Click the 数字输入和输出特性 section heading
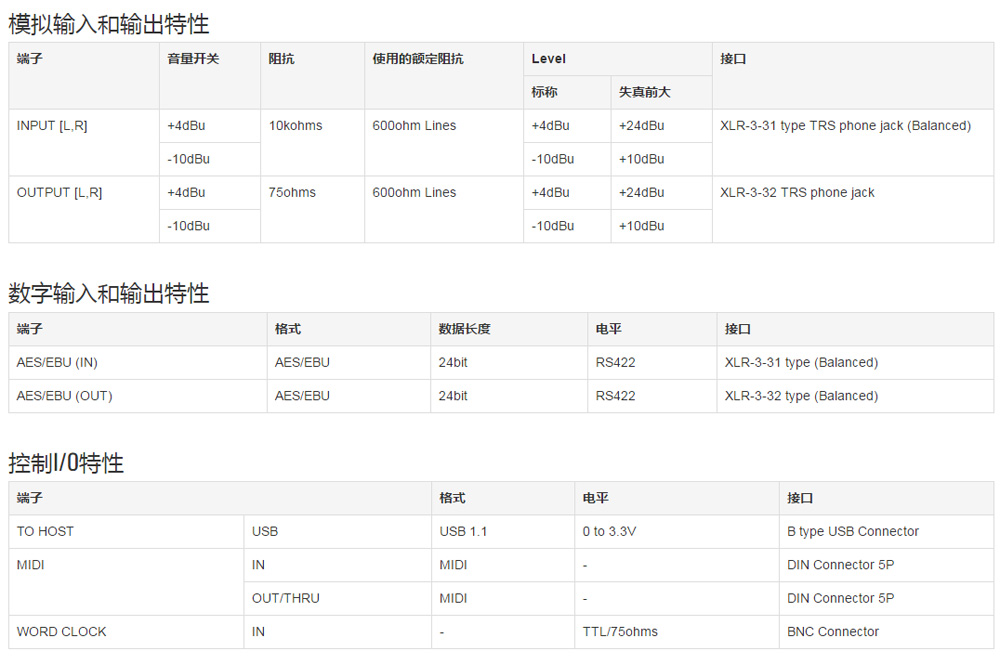Screen dimensions: 1000x664 [x=109, y=294]
